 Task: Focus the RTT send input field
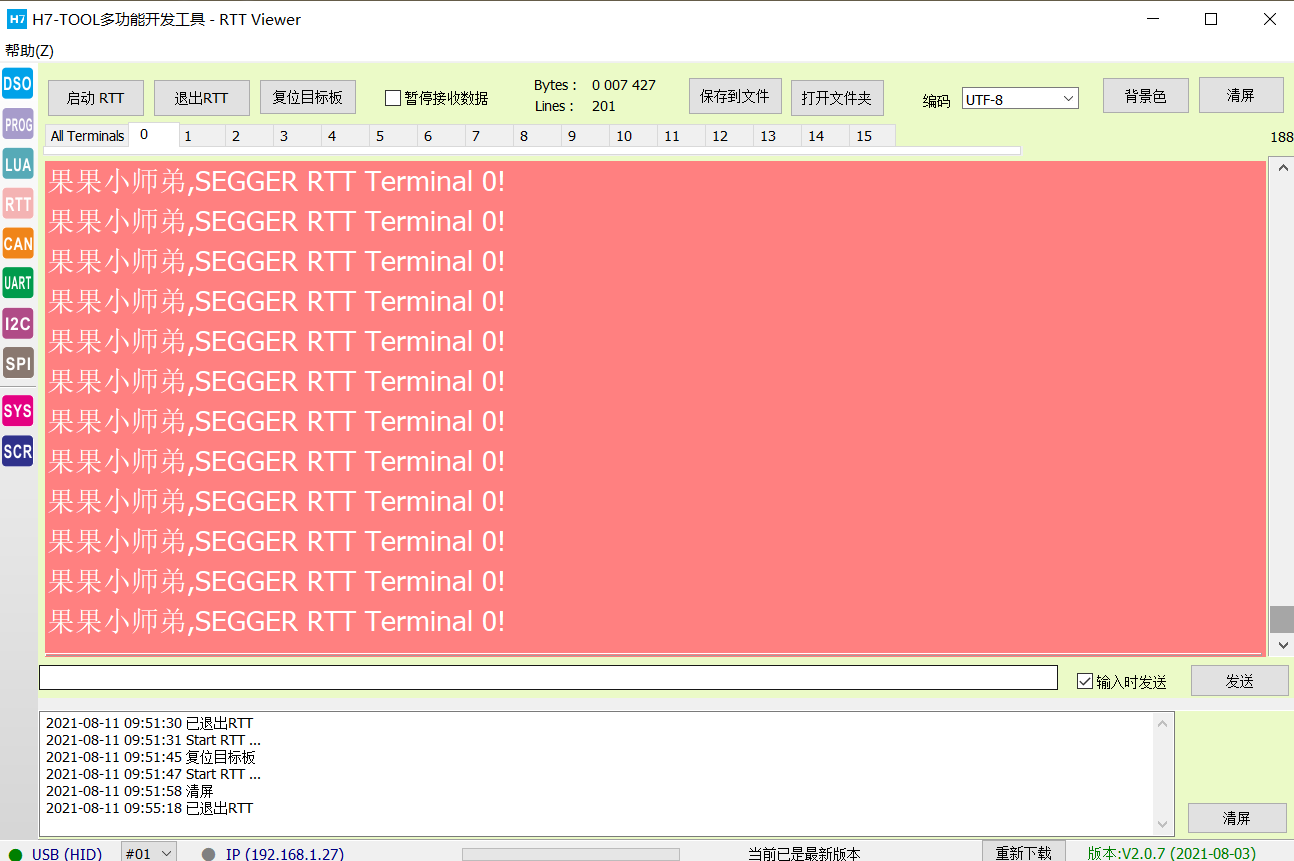(548, 677)
